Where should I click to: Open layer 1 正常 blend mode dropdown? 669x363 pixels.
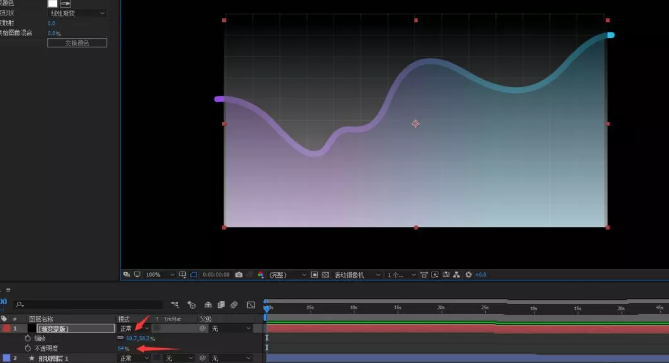134,328
